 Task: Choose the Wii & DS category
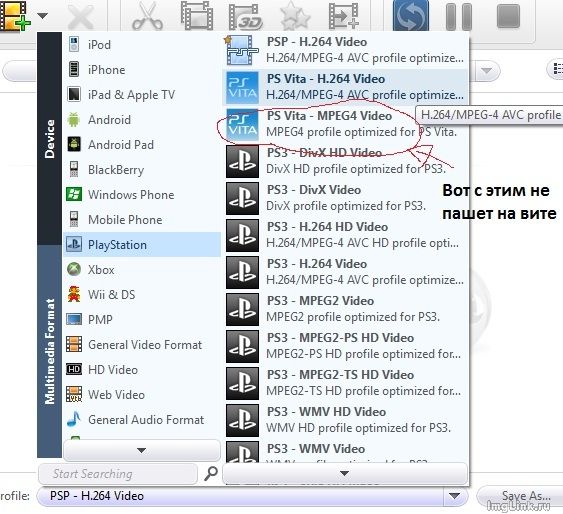[x=142, y=295]
